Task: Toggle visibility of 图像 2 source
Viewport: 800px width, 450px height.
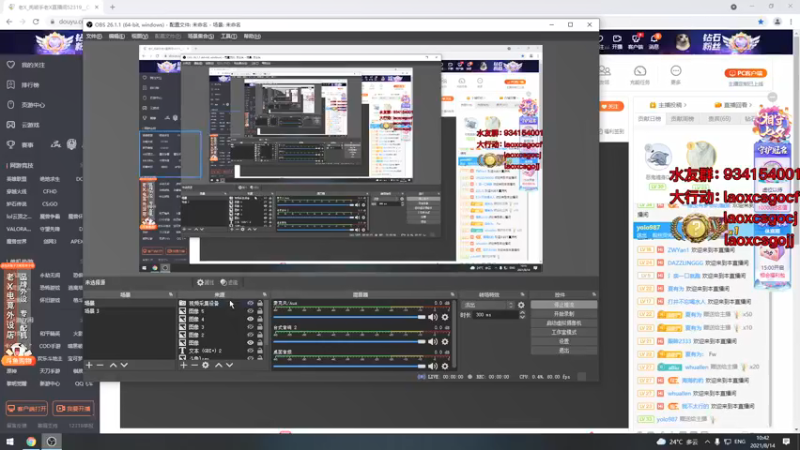Action: click(x=250, y=335)
